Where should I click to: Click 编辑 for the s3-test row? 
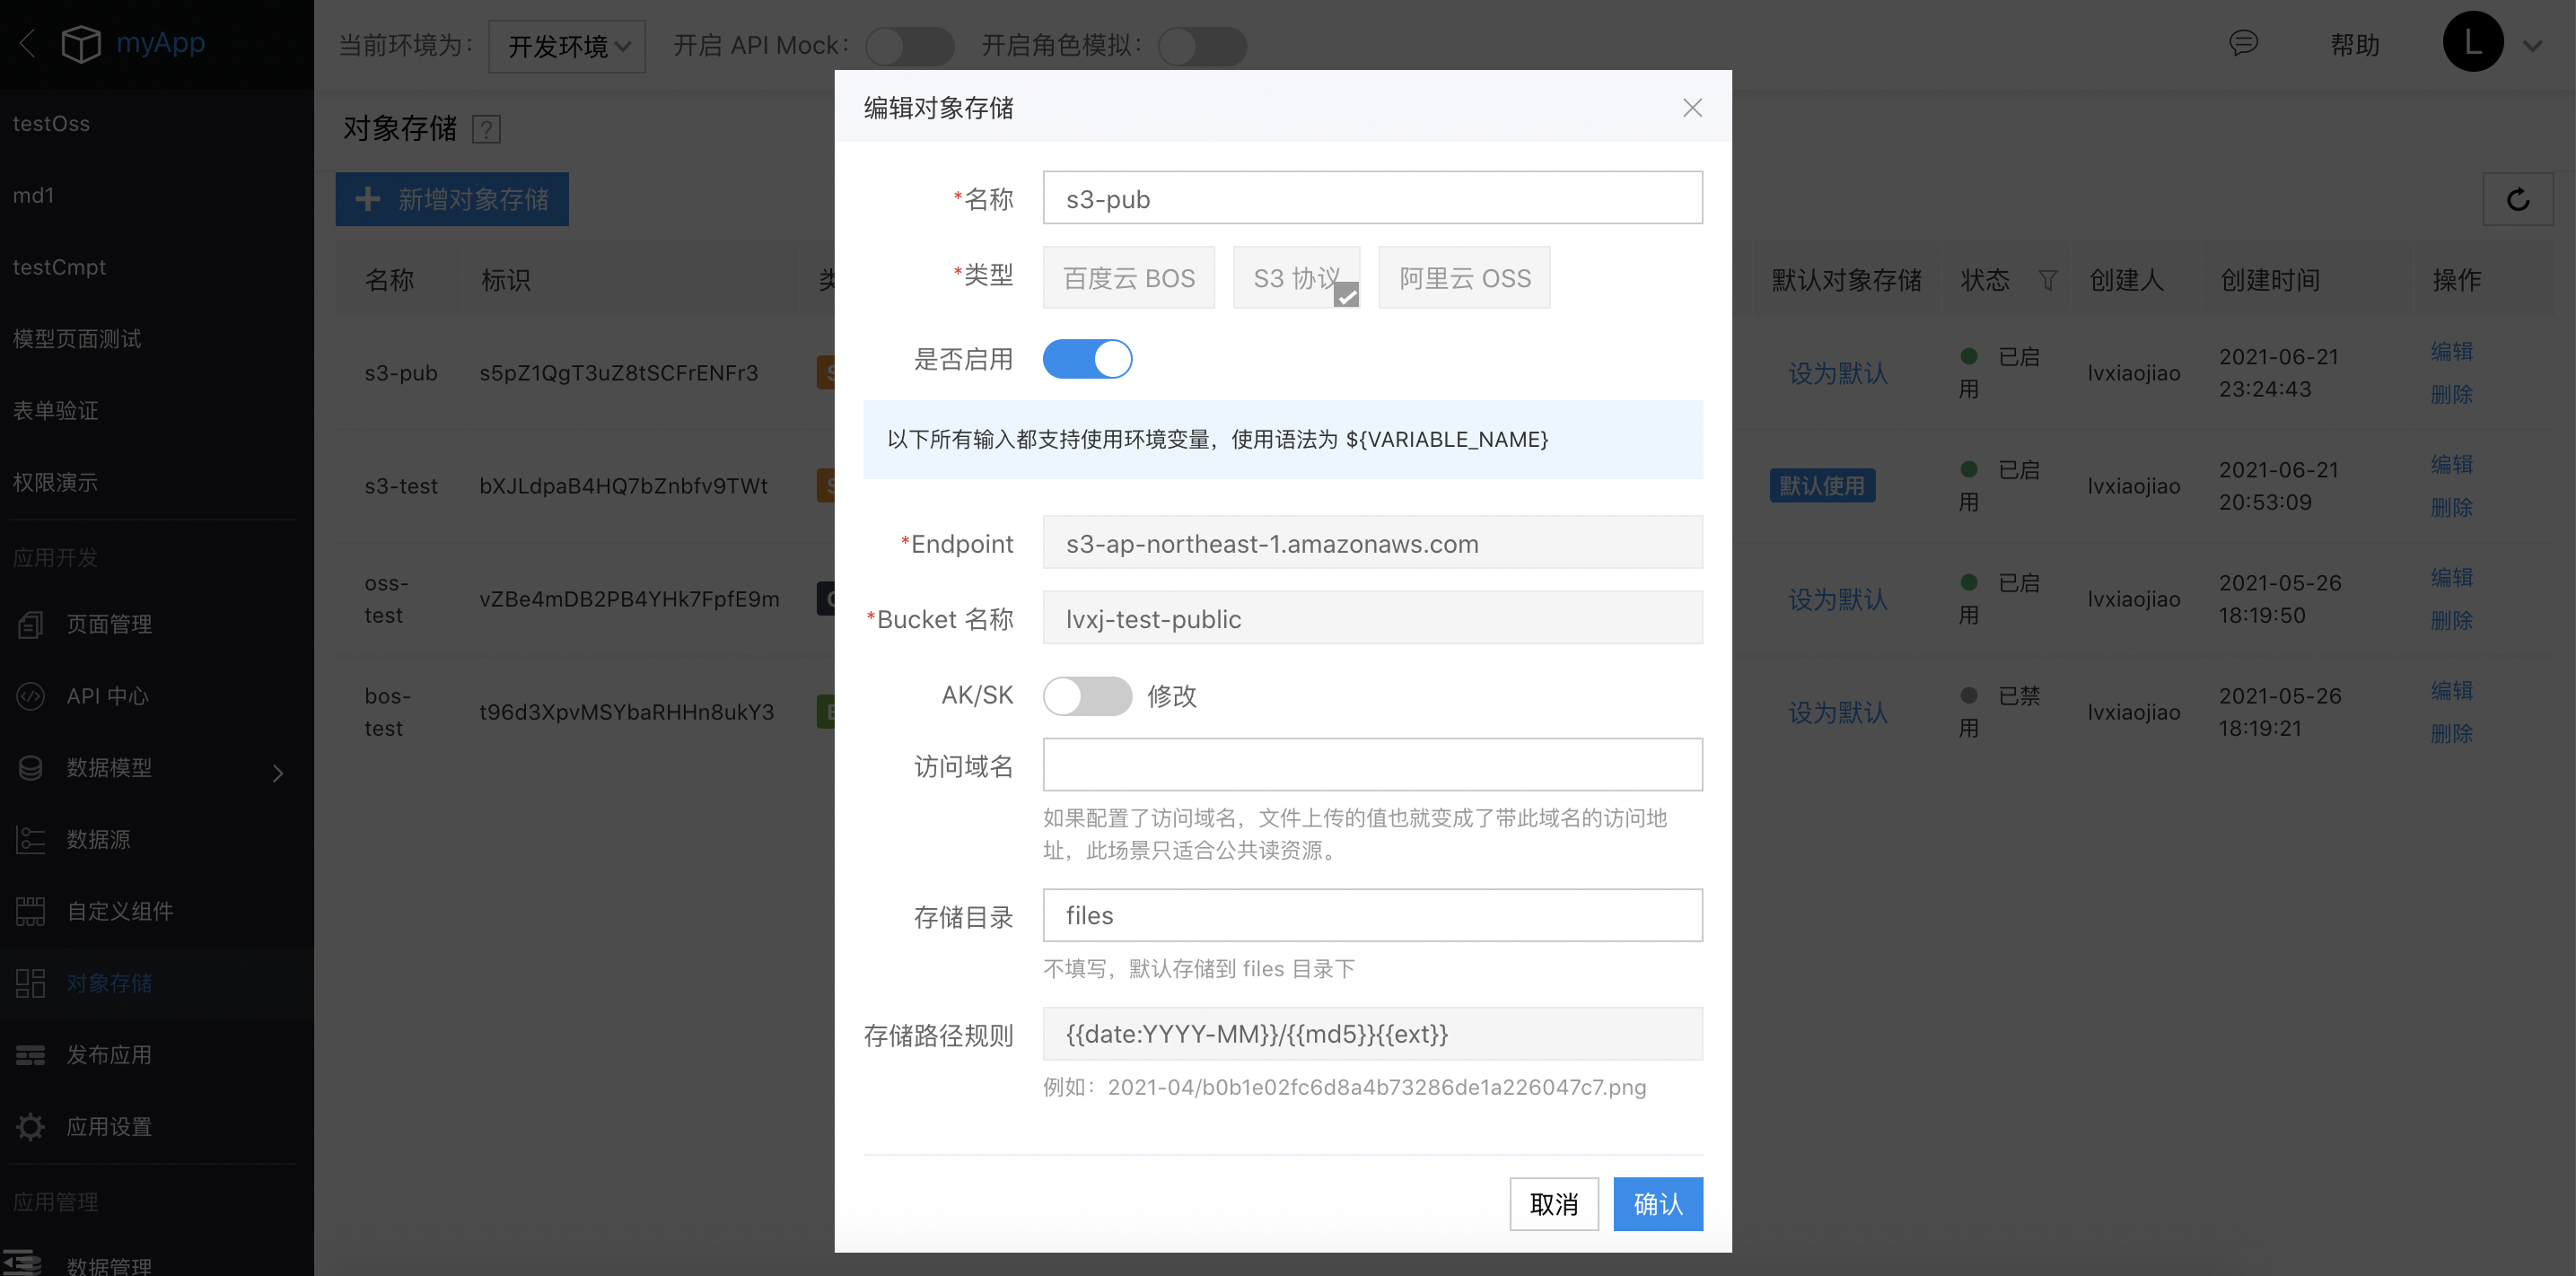2451,464
